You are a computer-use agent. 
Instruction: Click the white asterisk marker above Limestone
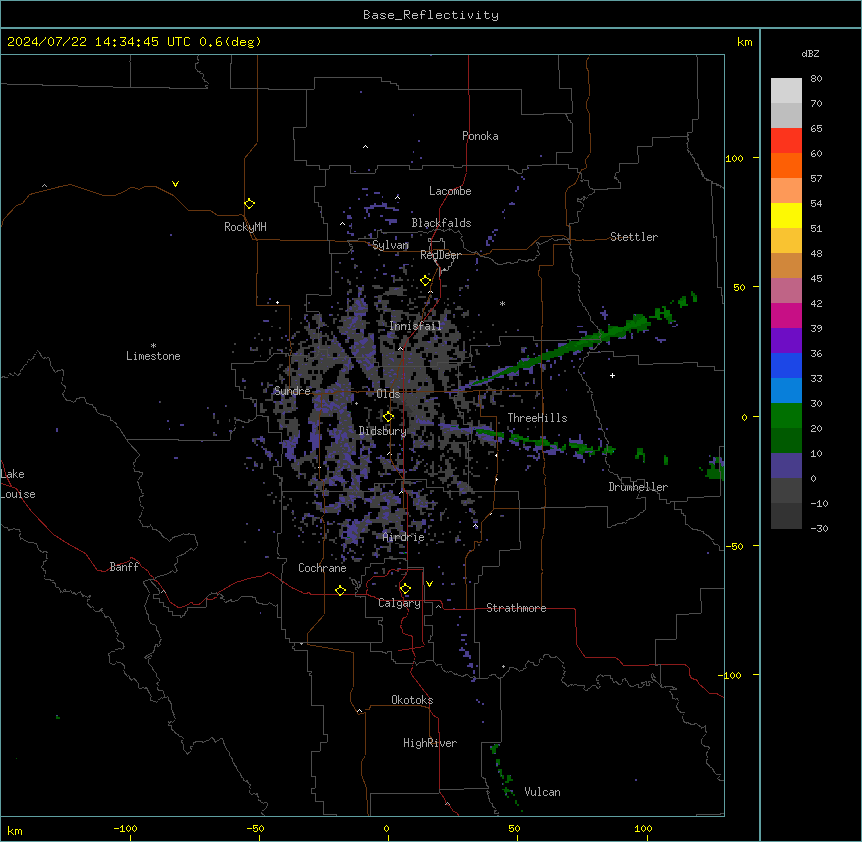coord(153,346)
